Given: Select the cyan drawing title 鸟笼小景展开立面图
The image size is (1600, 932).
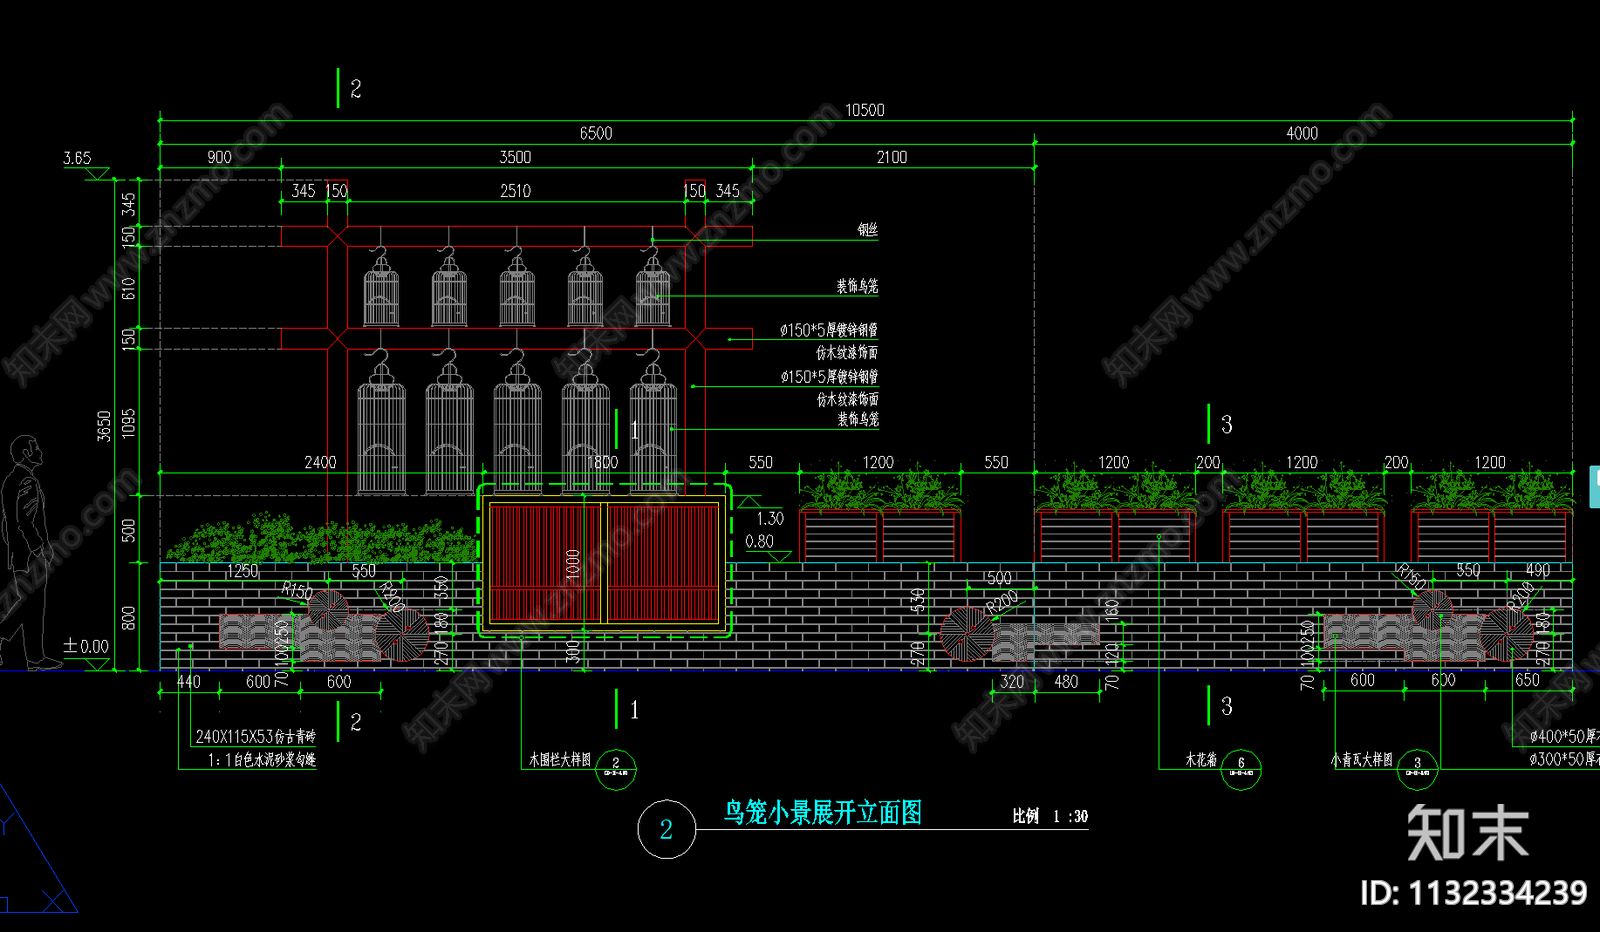Looking at the screenshot, I should point(822,812).
